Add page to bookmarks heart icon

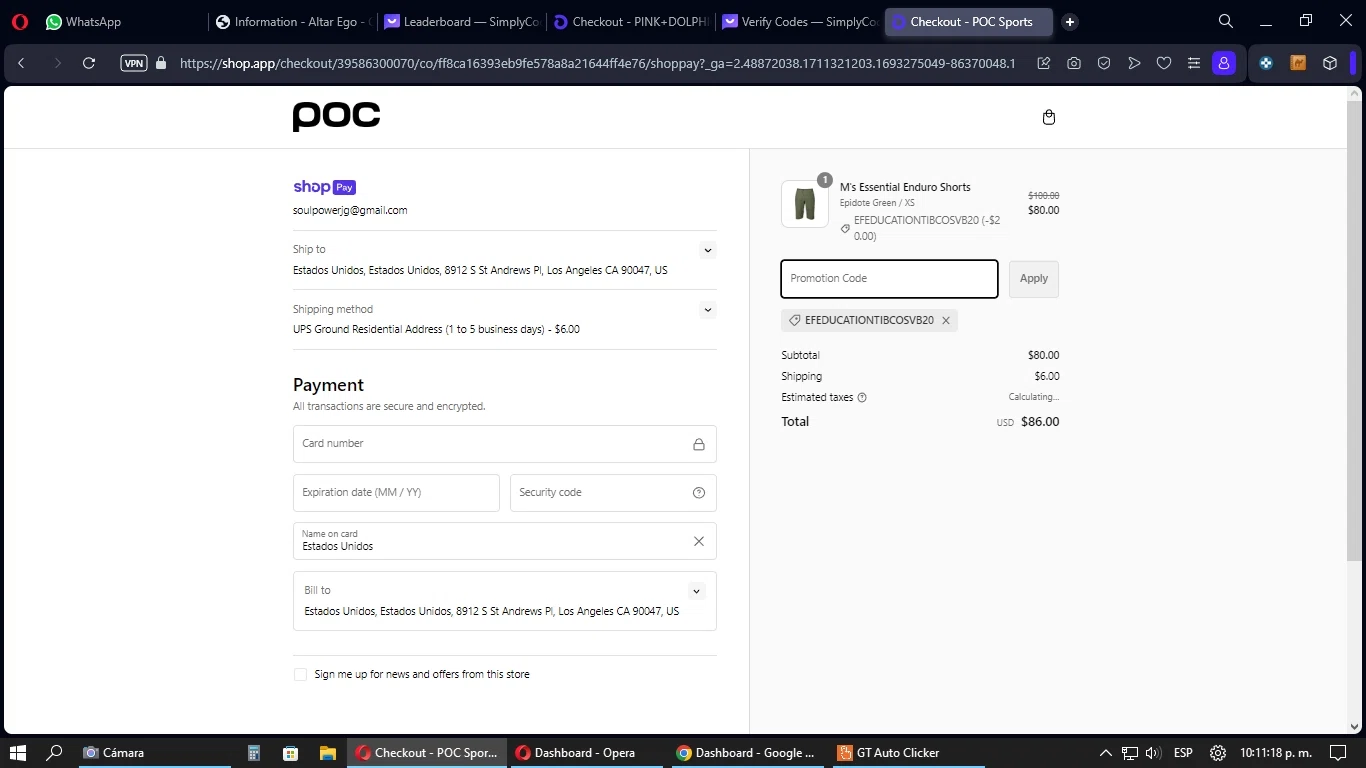point(1164,63)
